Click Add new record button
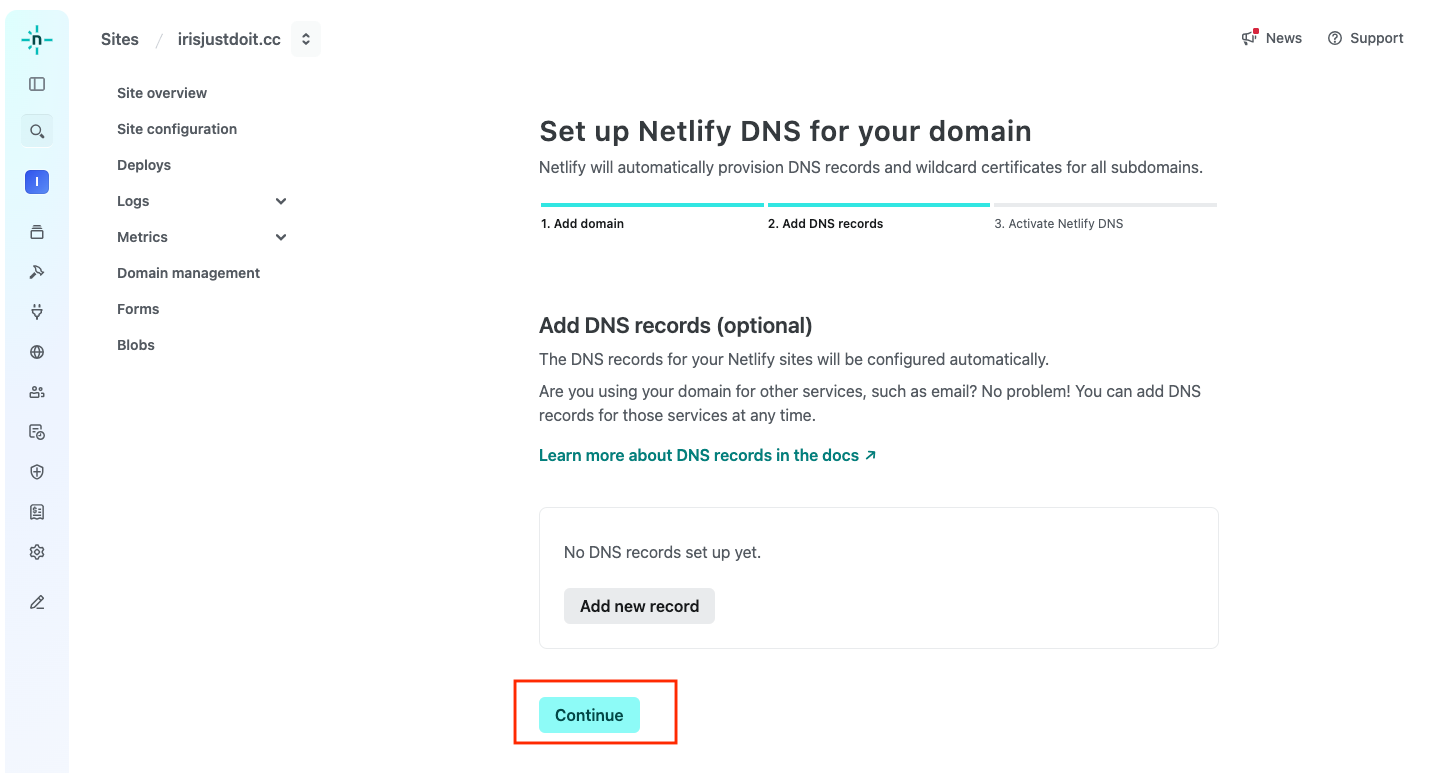Image resolution: width=1437 pixels, height=773 pixels. tap(639, 606)
